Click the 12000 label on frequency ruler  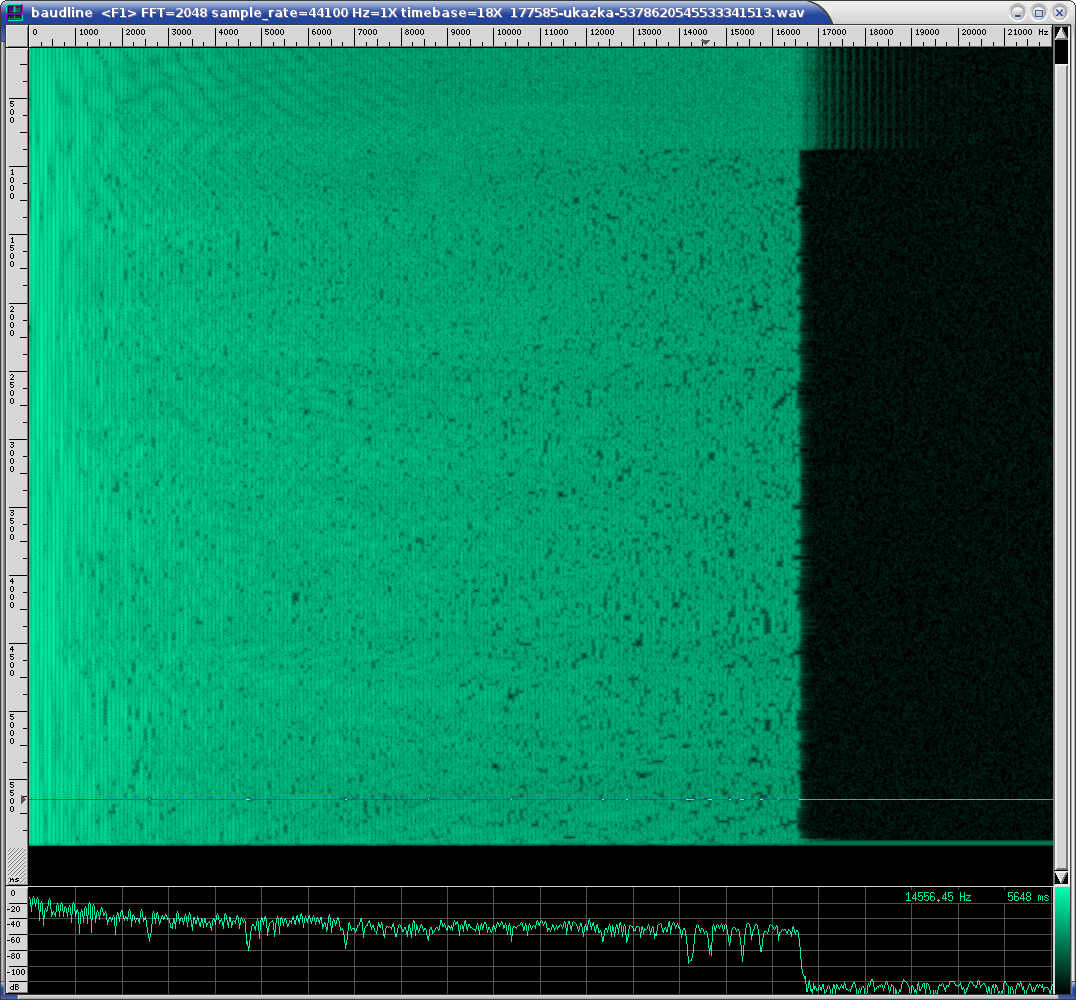pos(602,32)
